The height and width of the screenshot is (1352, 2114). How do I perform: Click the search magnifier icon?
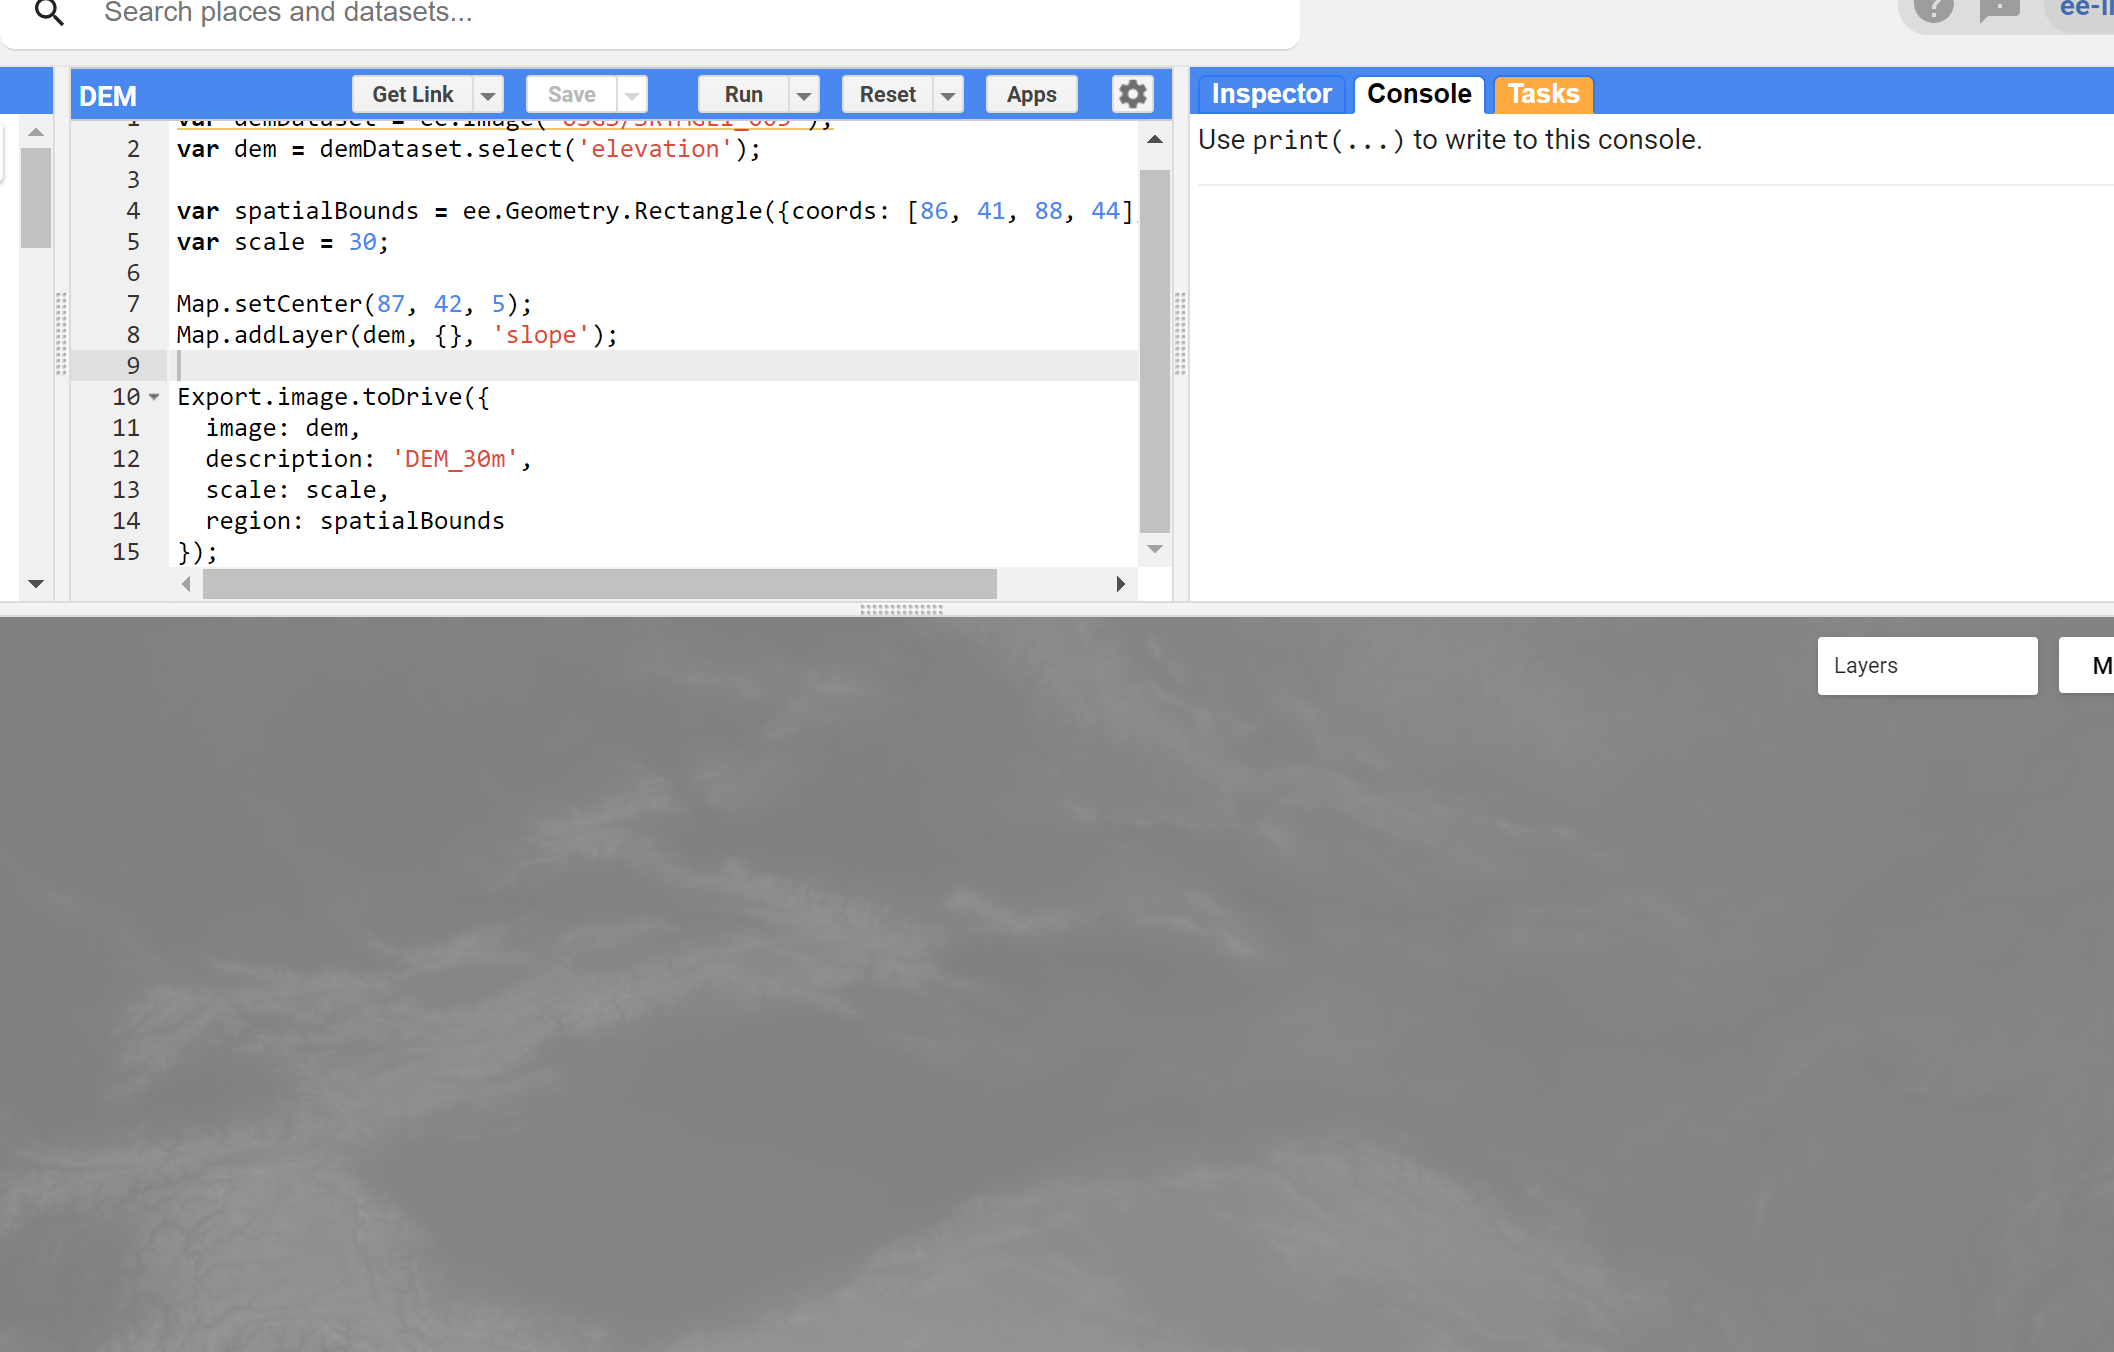tap(49, 13)
